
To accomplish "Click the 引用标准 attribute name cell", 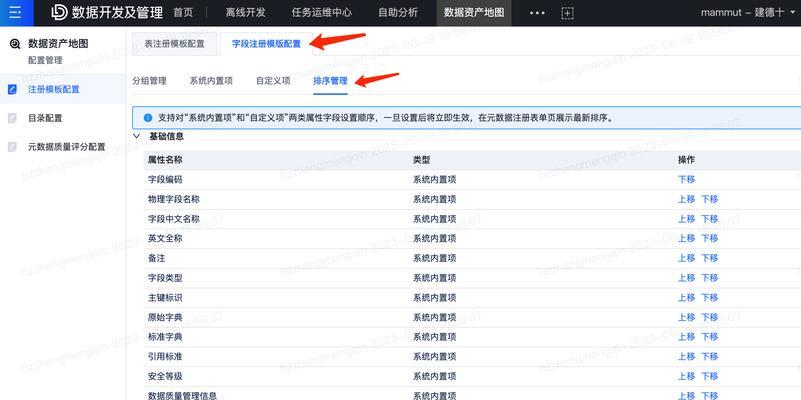I will tap(165, 357).
